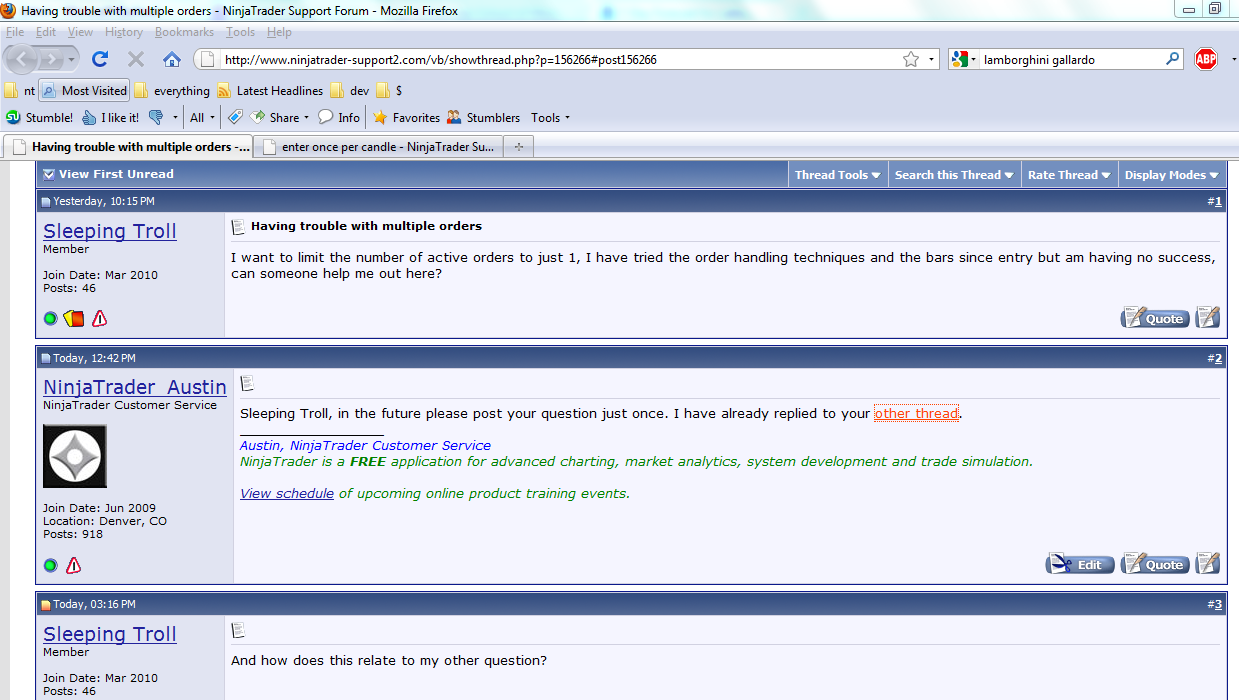This screenshot has height=700, width=1239.
Task: Open the Google search engine selector dropdown
Action: coord(964,59)
